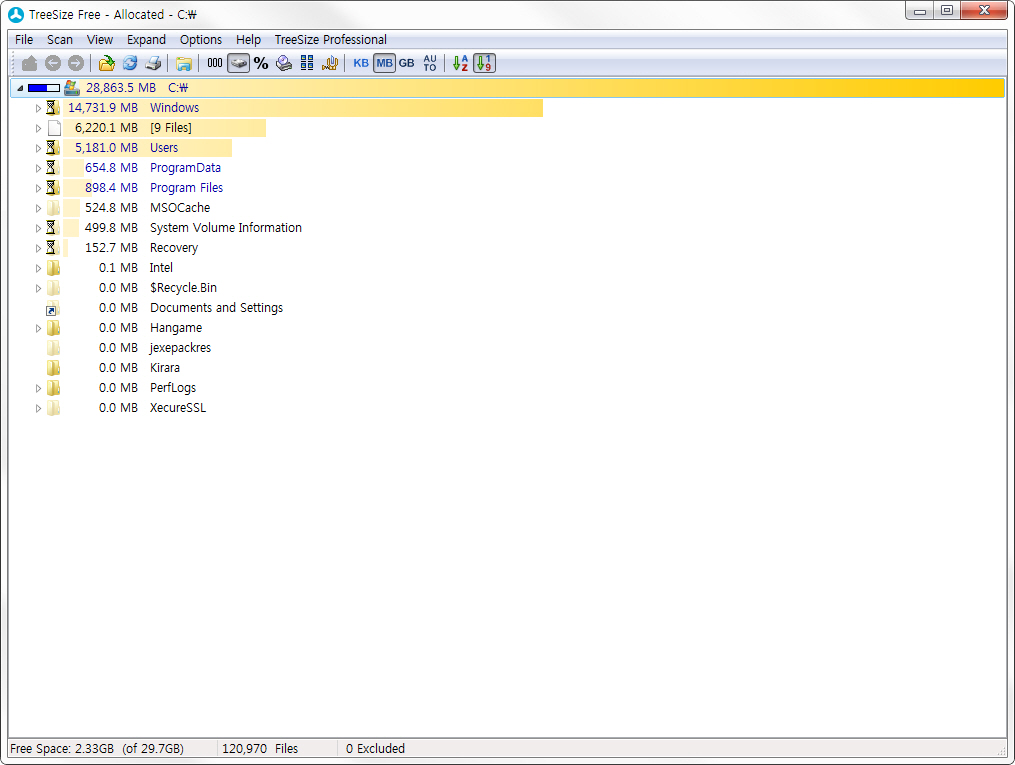Open the Scan menu

[60, 39]
